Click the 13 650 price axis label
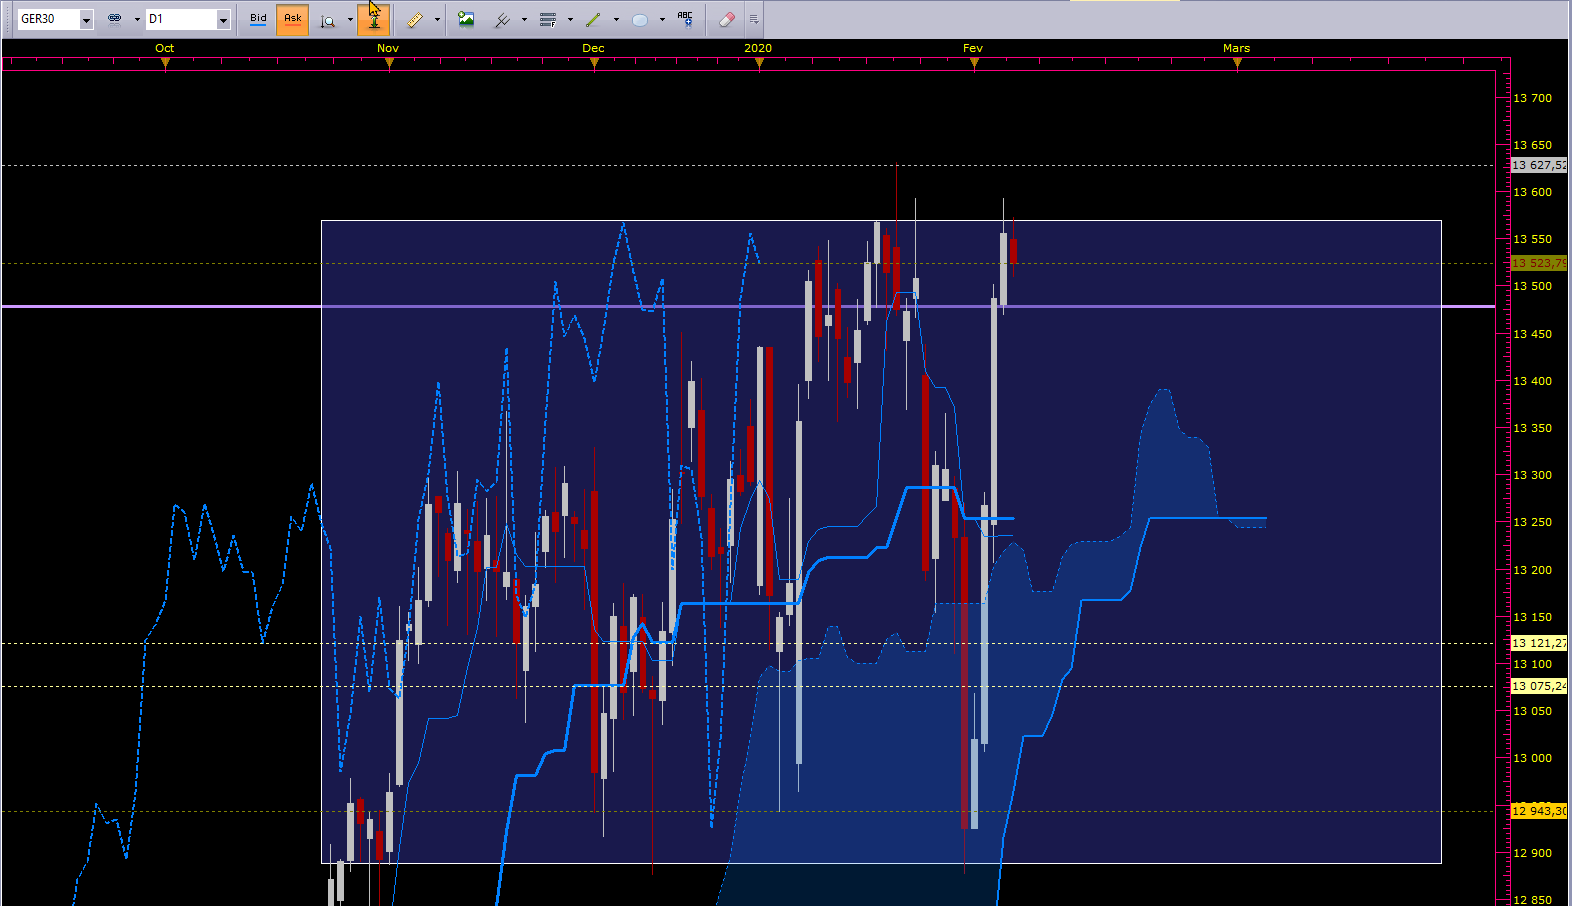 pos(1533,145)
